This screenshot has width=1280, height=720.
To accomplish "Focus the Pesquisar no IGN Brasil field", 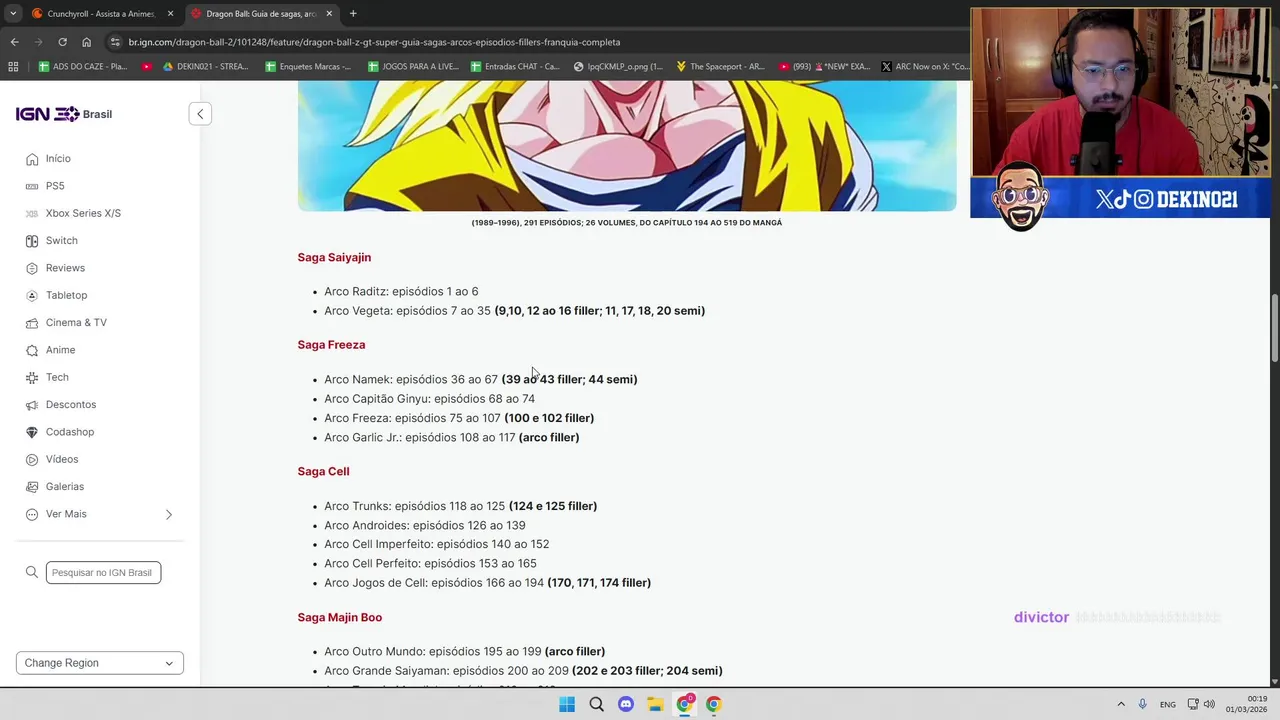I will pos(103,572).
